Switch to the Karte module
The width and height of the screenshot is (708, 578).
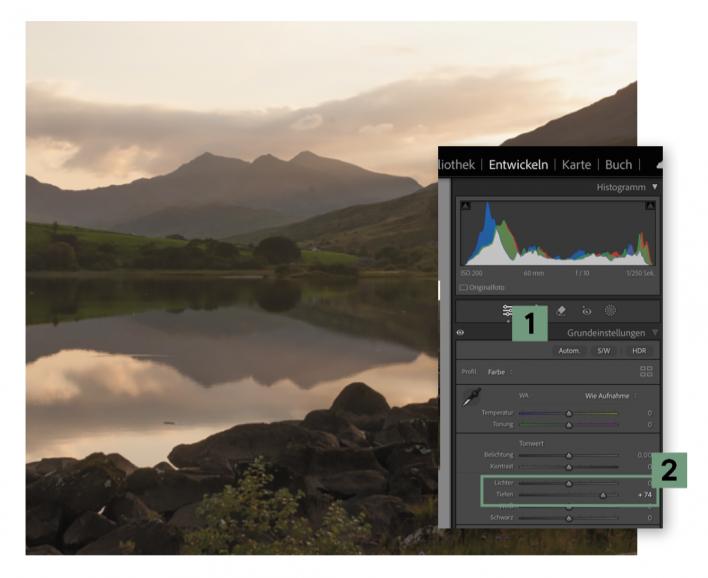click(576, 164)
